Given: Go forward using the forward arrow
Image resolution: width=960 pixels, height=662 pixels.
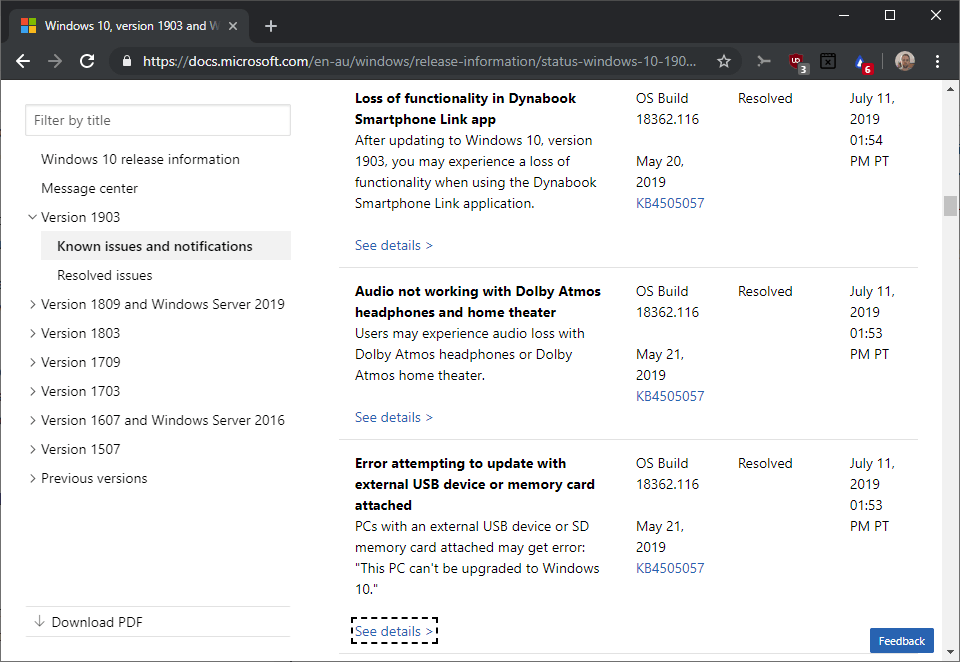Looking at the screenshot, I should click(x=55, y=61).
